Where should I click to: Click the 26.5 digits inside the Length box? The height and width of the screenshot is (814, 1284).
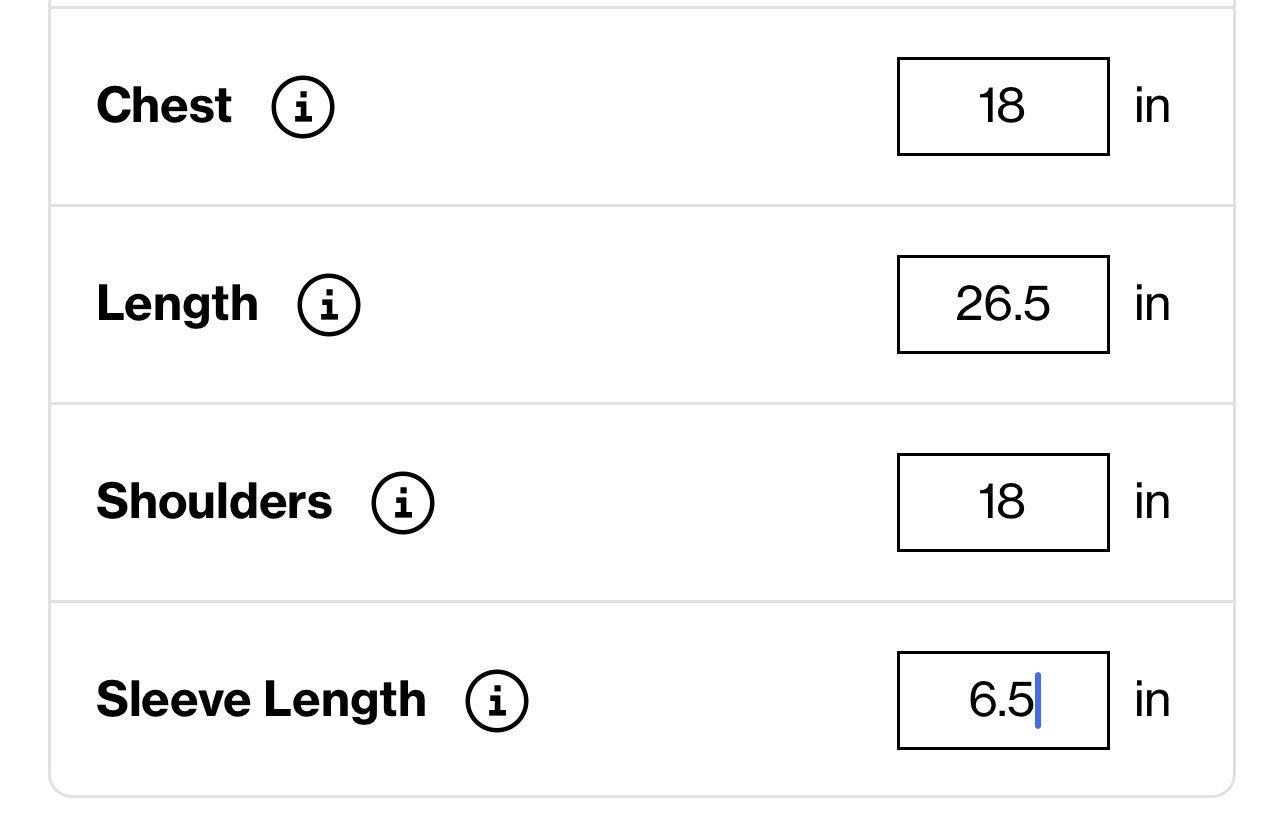click(1003, 304)
